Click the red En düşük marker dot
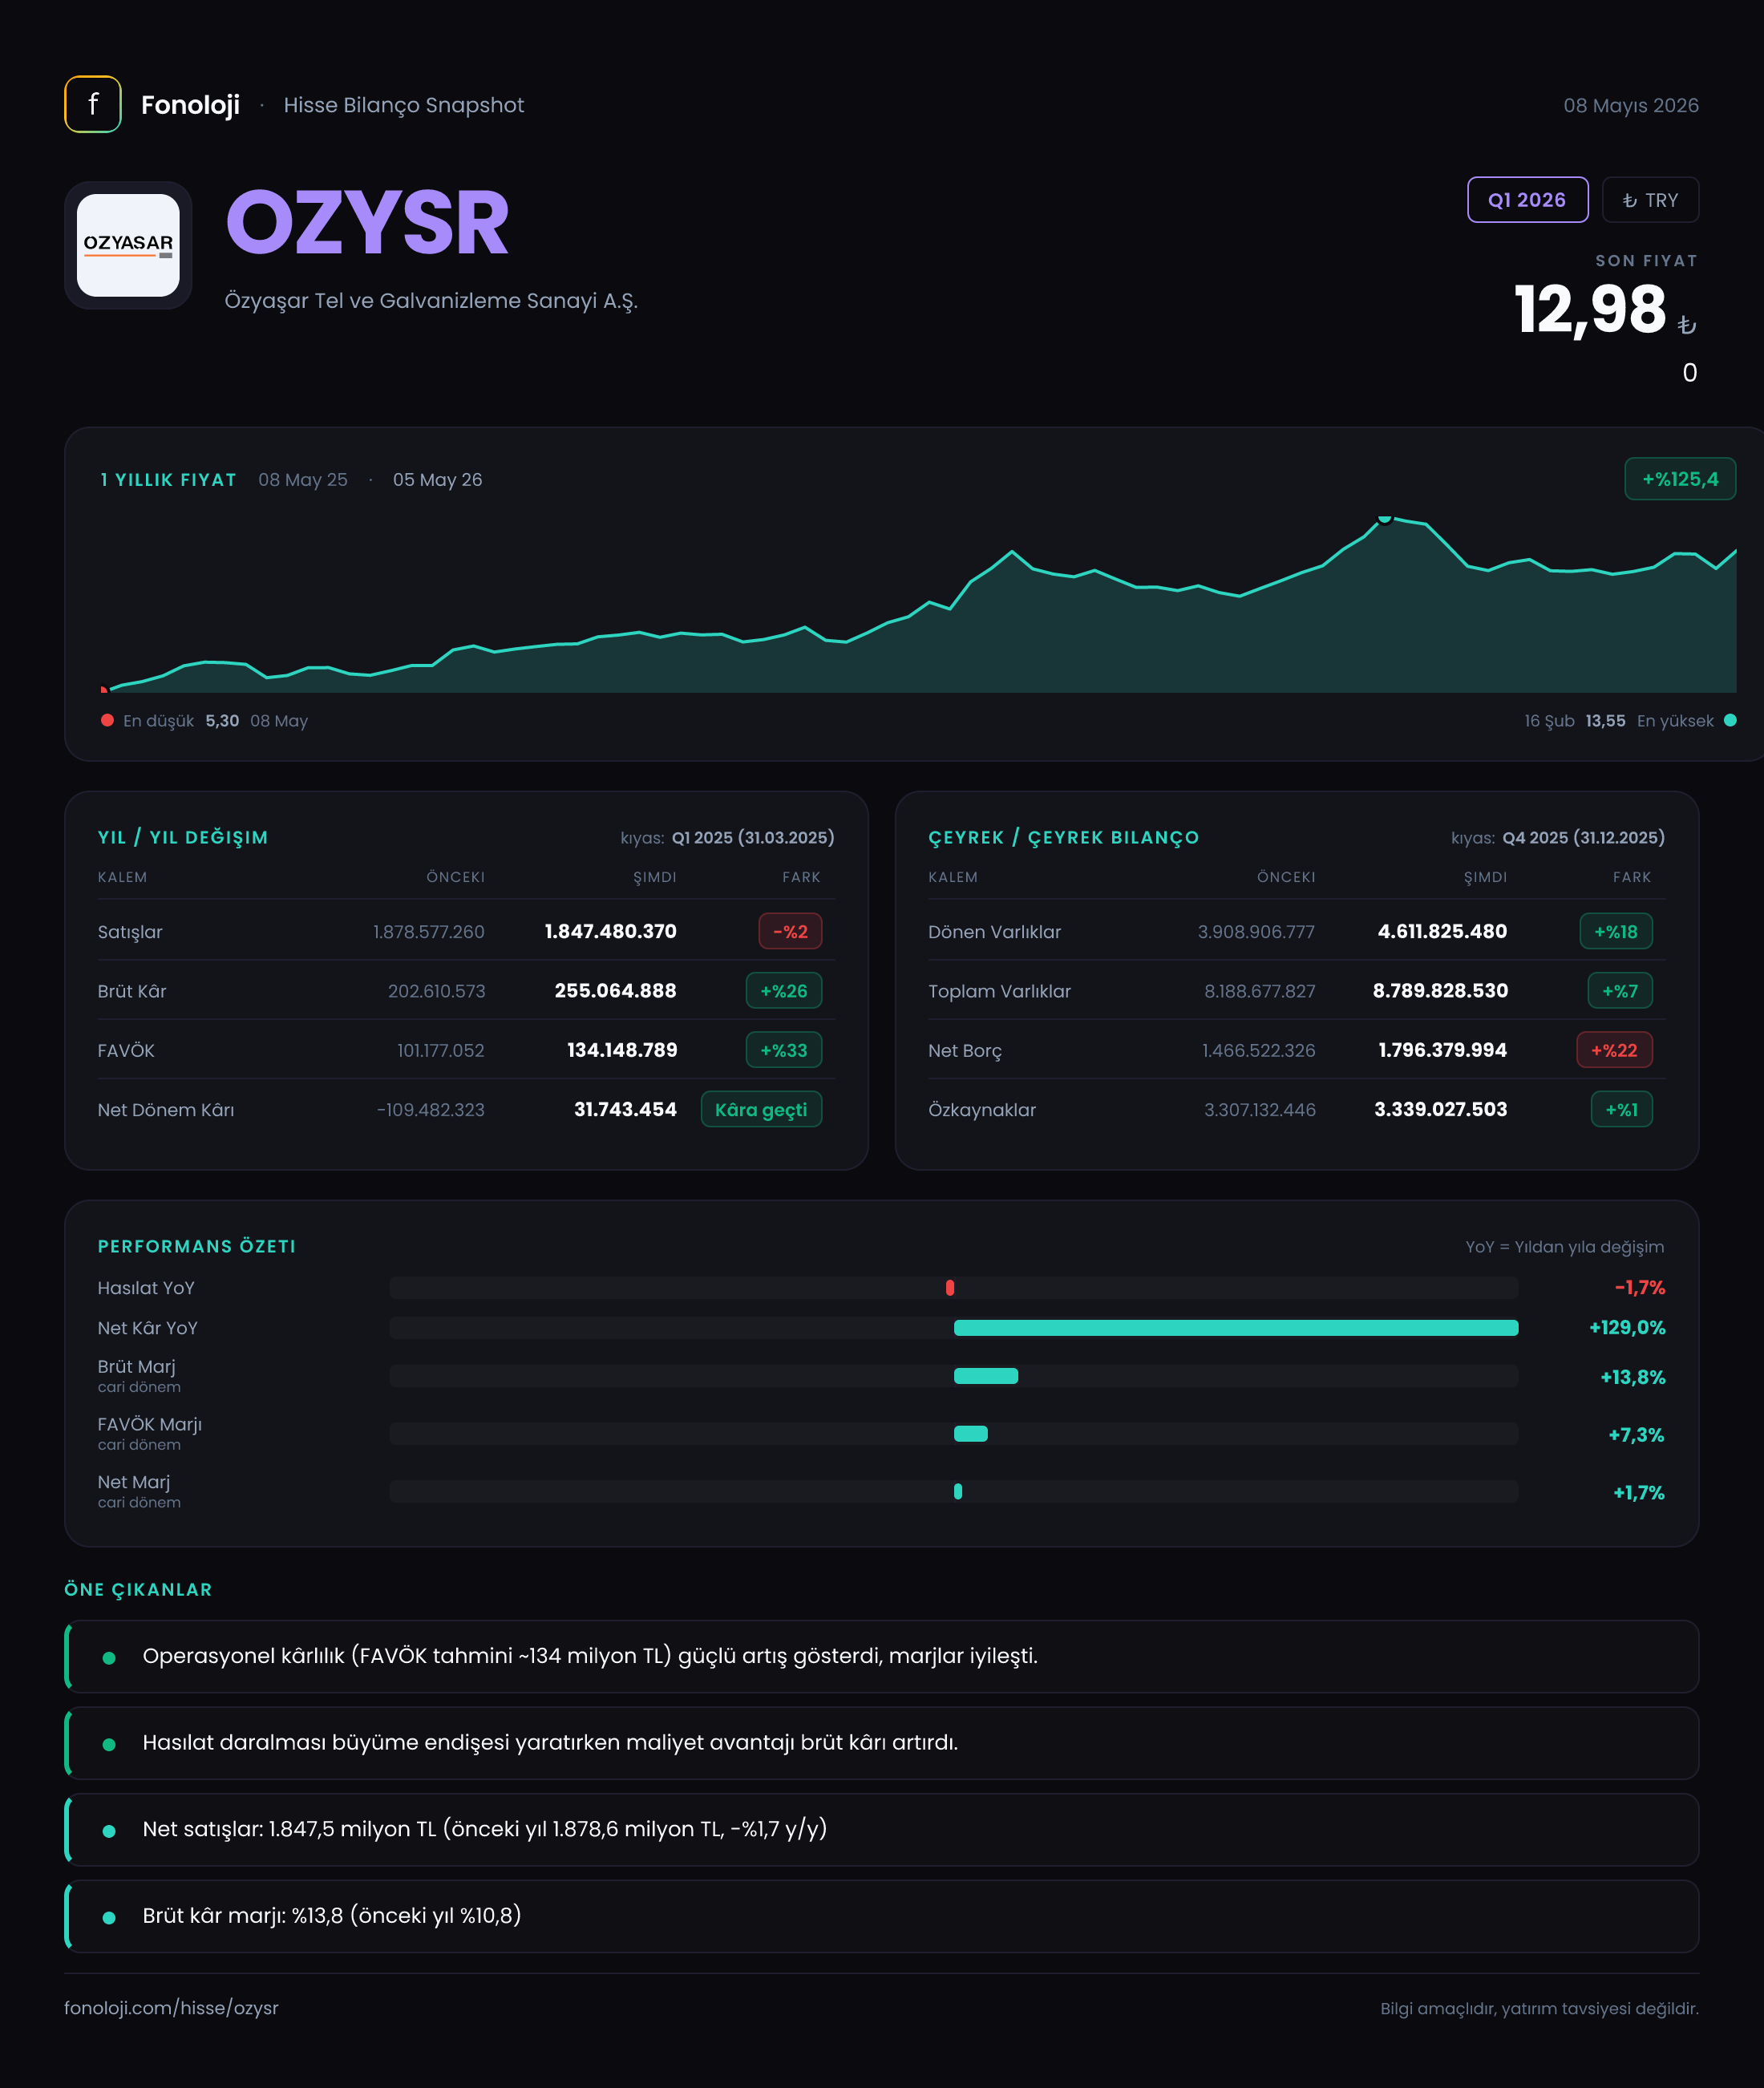Image resolution: width=1764 pixels, height=2088 pixels. click(x=107, y=720)
